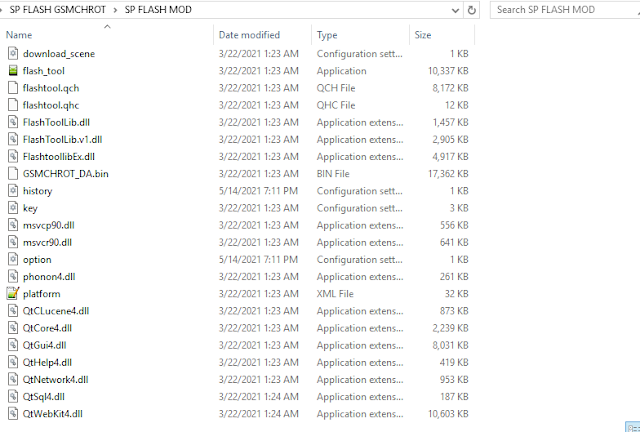Click the 10,337 KB size value
Image resolution: width=640 pixels, height=432 pixels.
(448, 71)
